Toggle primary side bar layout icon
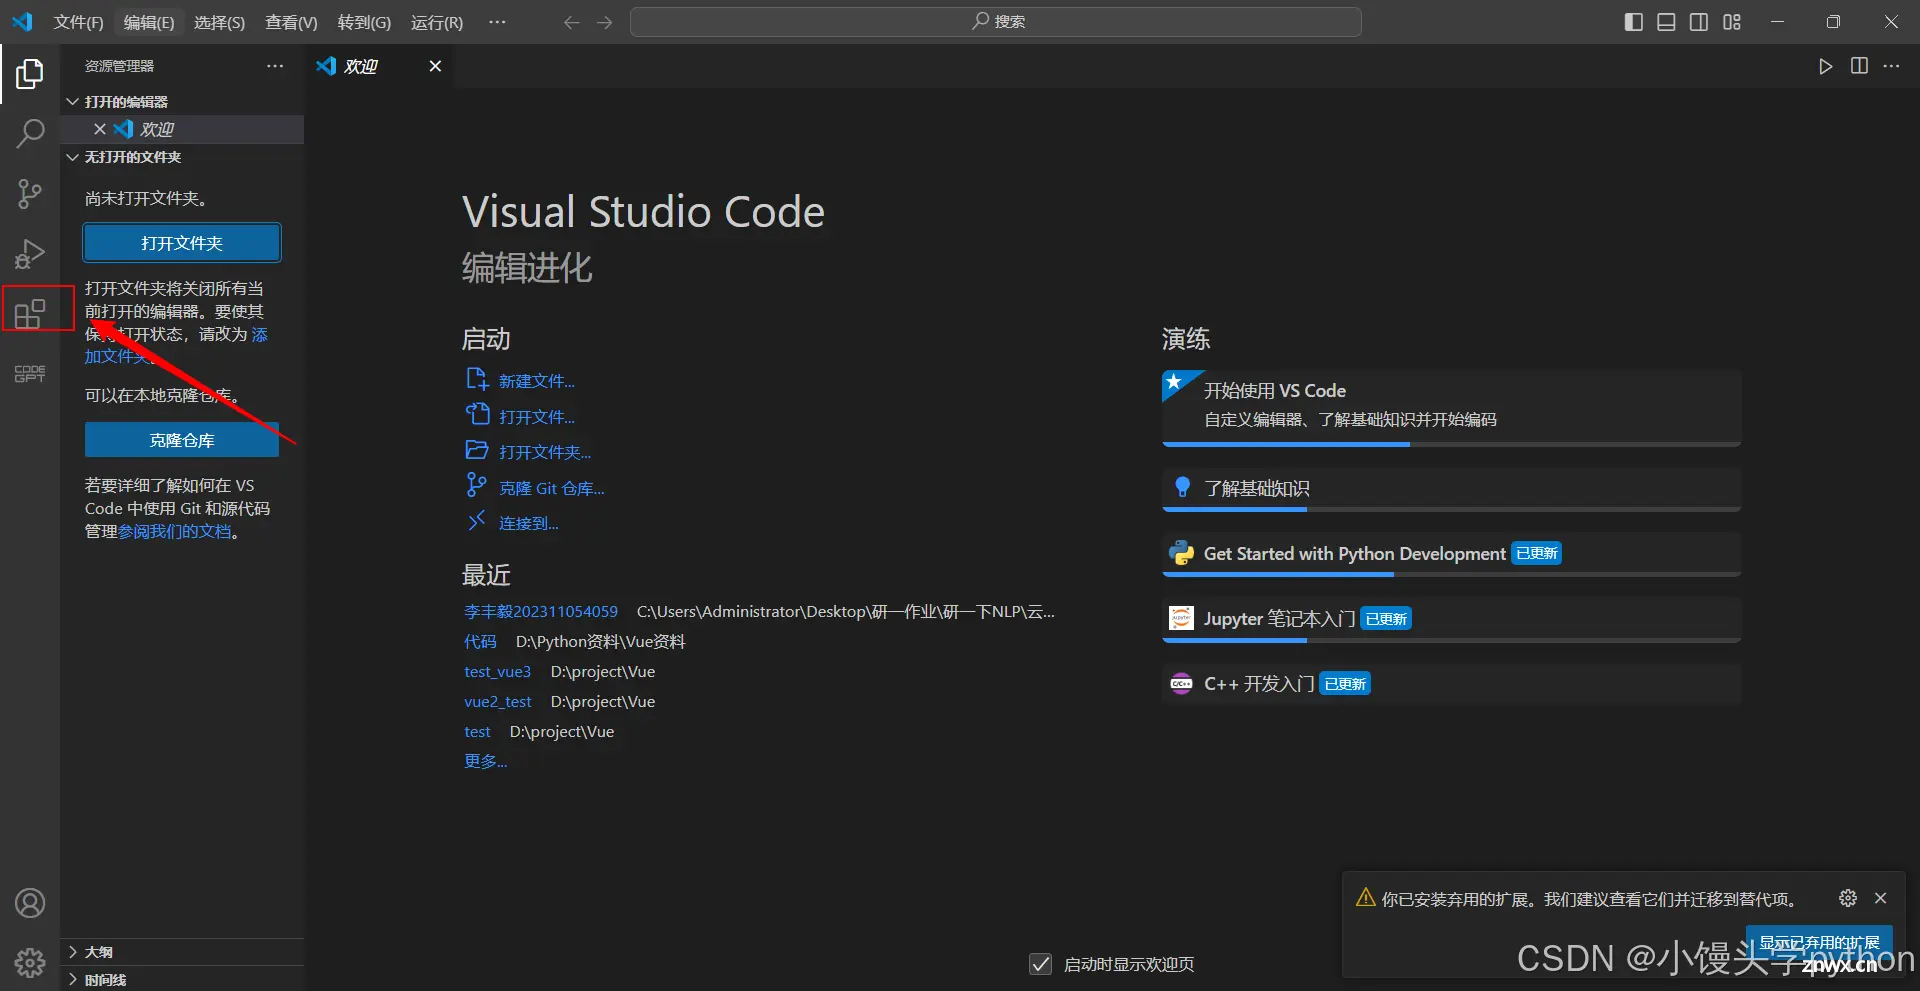The width and height of the screenshot is (1920, 991). tap(1634, 22)
